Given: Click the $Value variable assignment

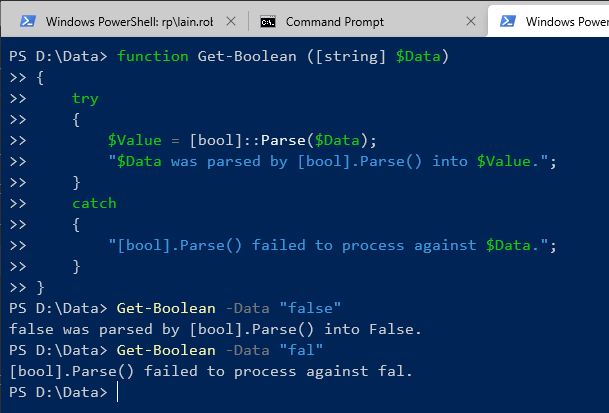Looking at the screenshot, I should pos(135,140).
